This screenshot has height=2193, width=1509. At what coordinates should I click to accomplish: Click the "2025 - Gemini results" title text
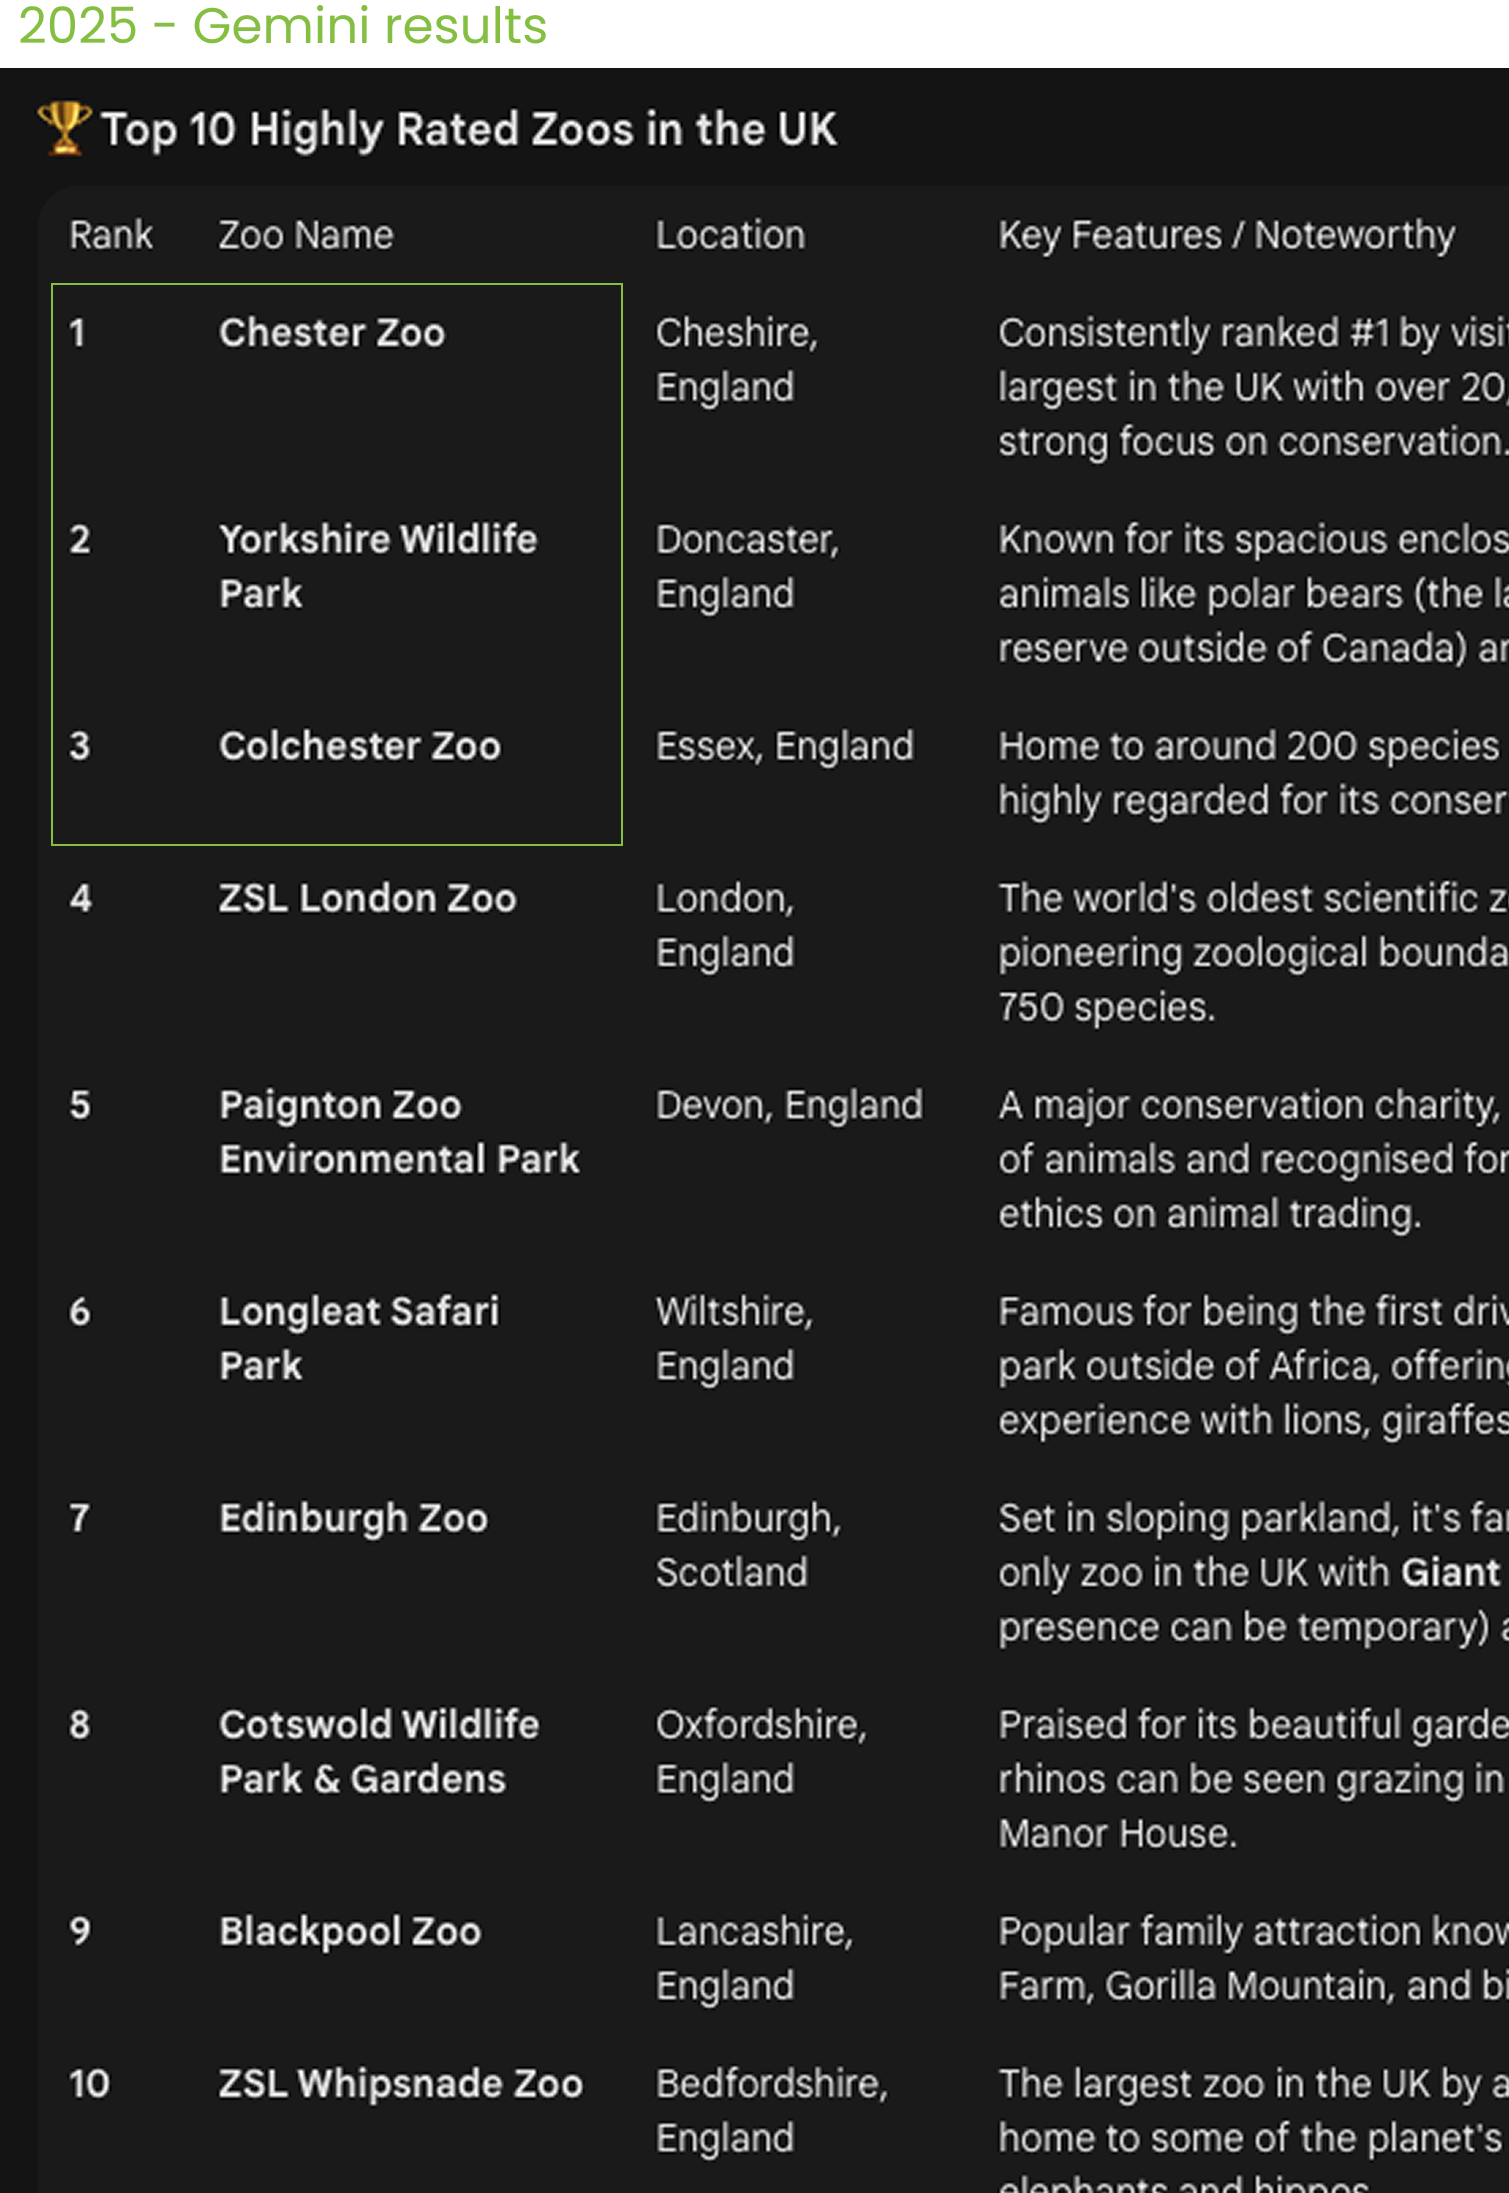click(x=283, y=26)
